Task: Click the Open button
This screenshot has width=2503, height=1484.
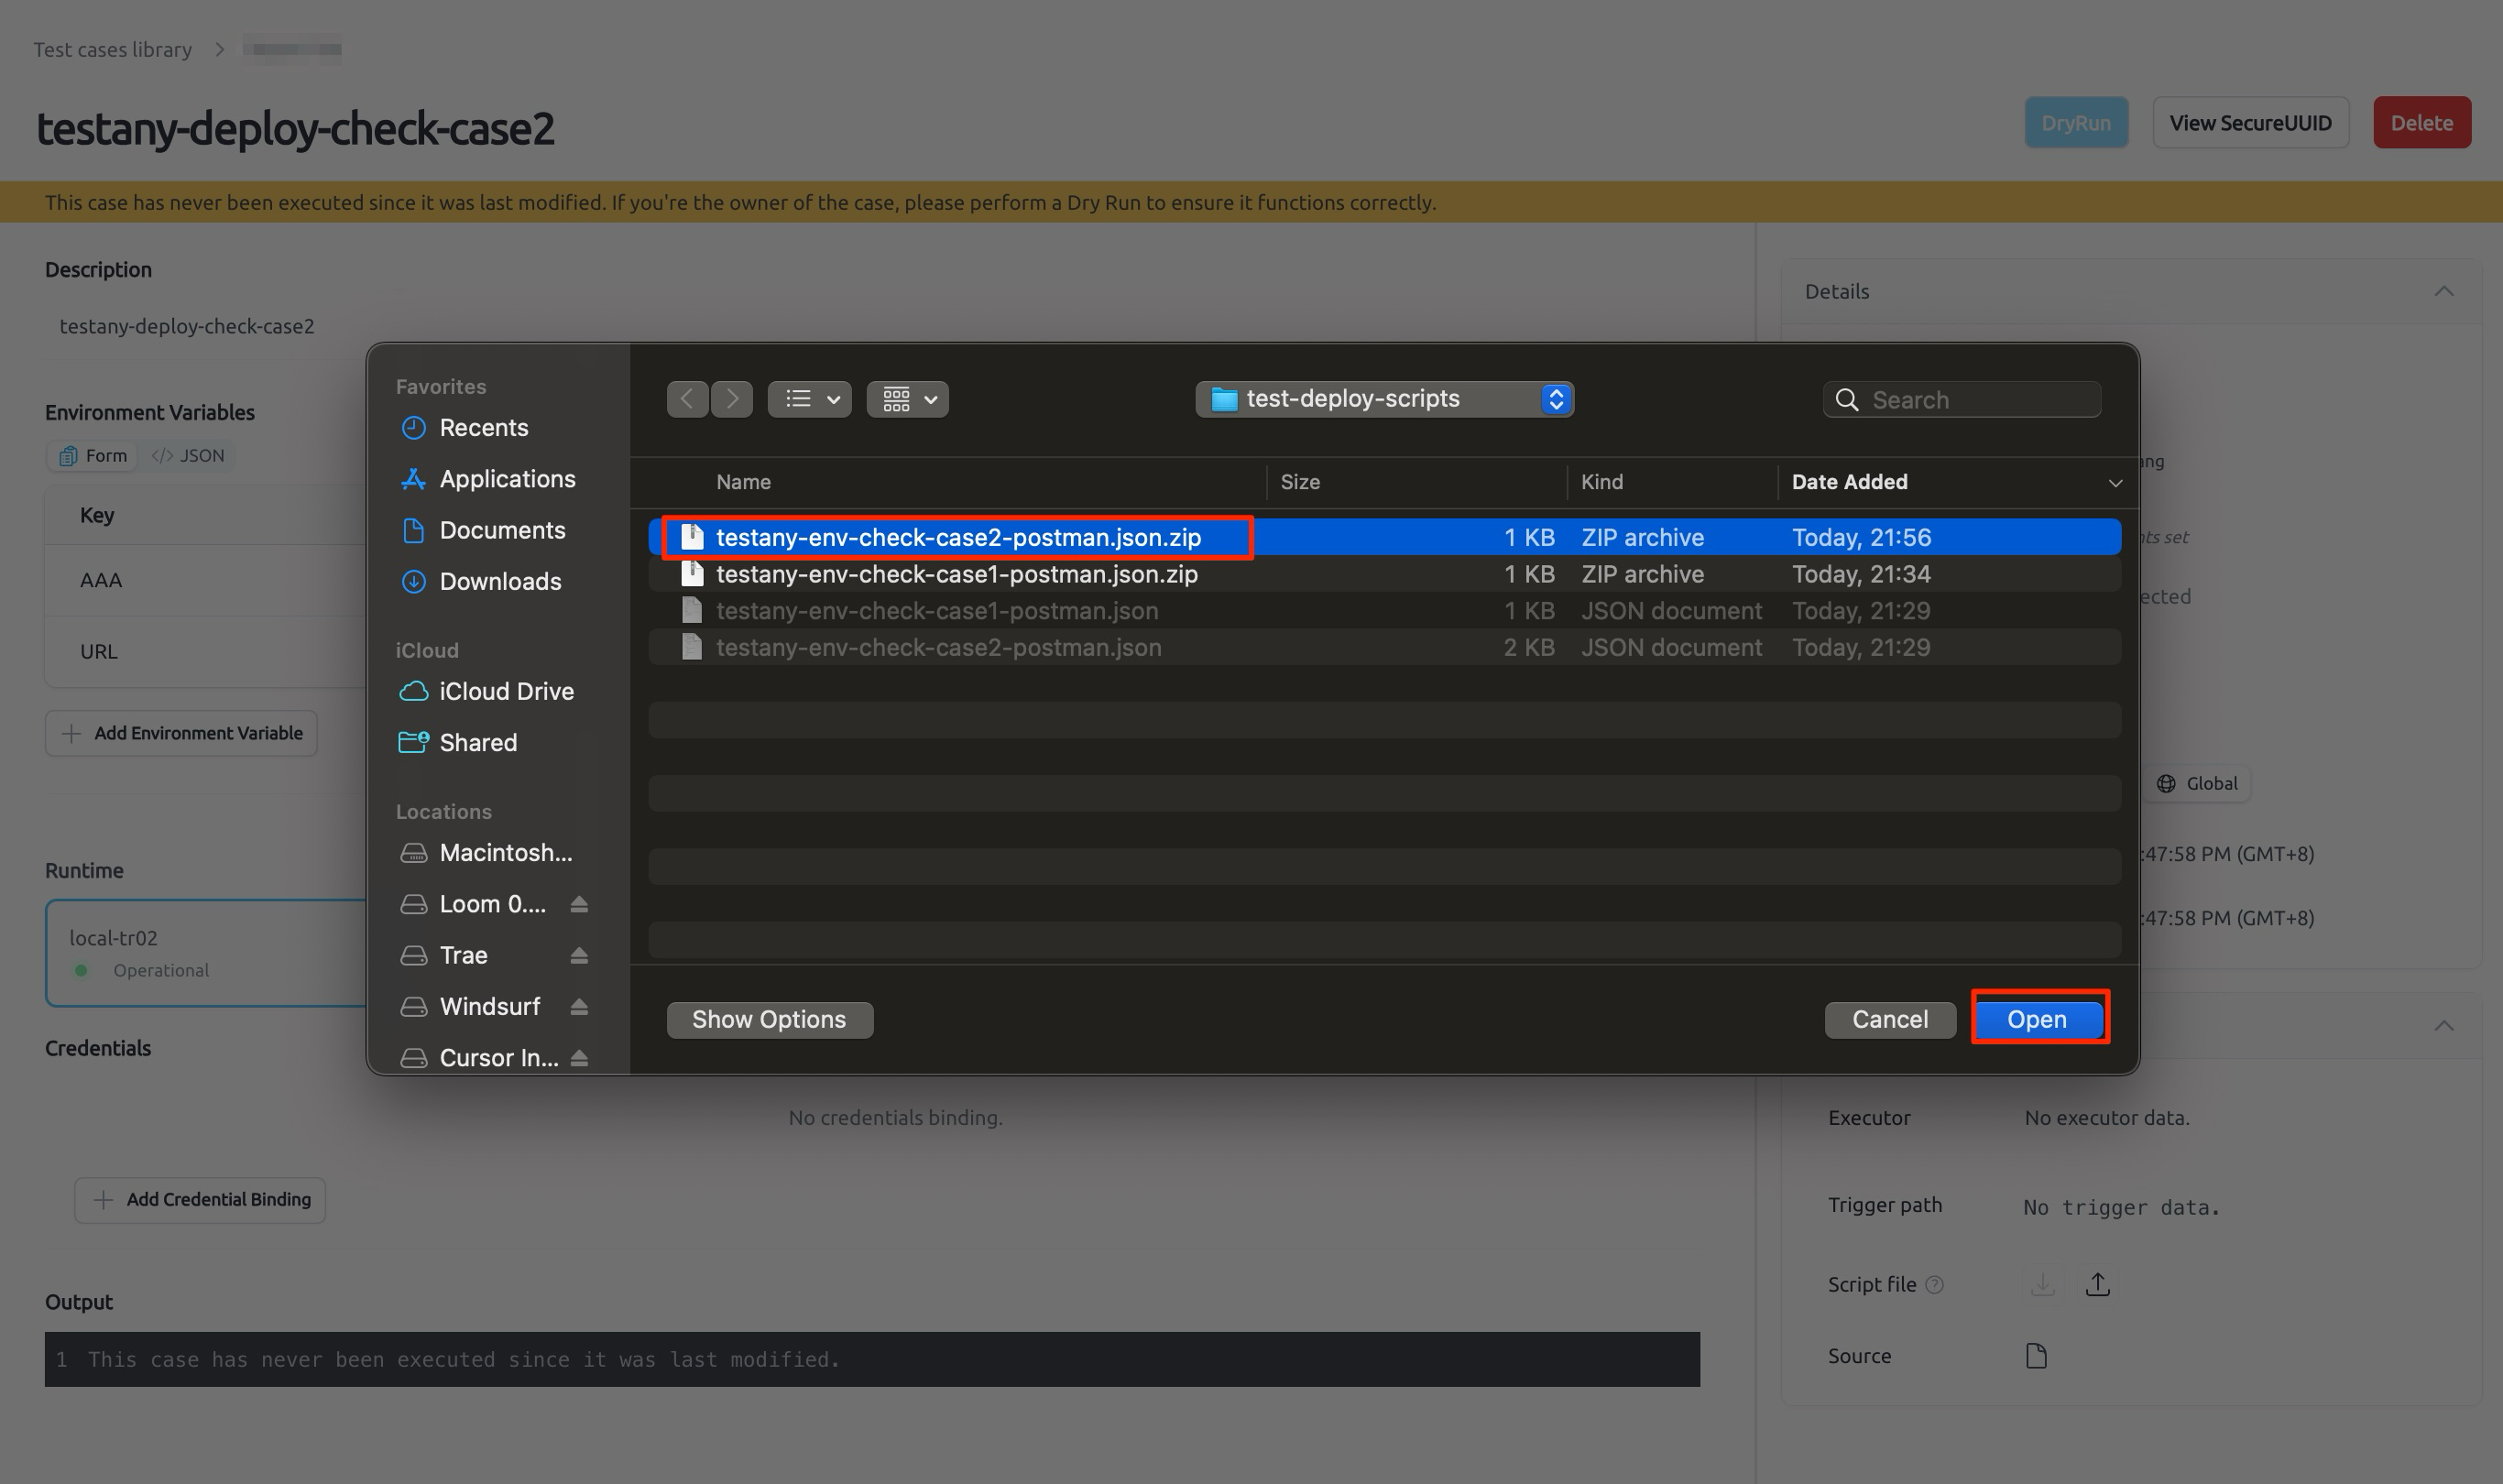Action: point(2037,1019)
